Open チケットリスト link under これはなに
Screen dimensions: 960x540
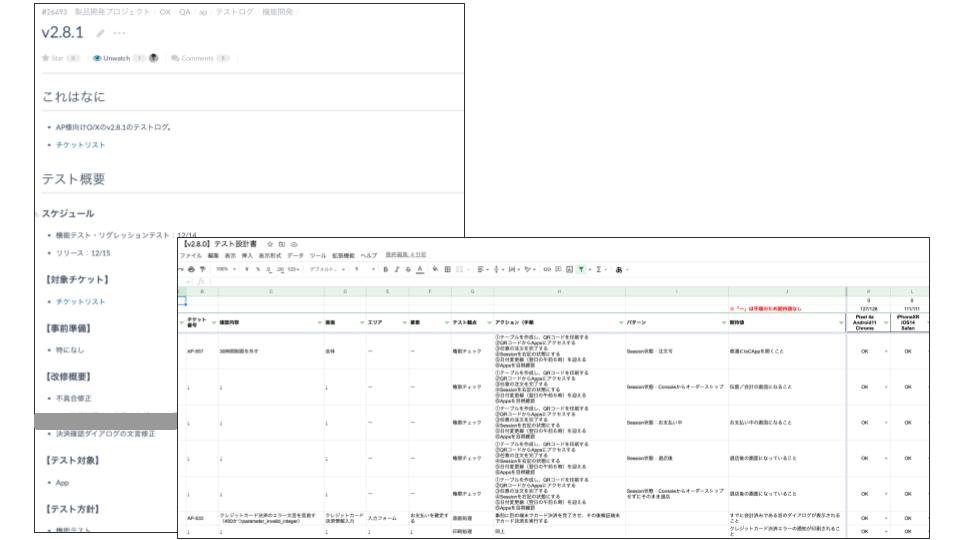(80, 145)
